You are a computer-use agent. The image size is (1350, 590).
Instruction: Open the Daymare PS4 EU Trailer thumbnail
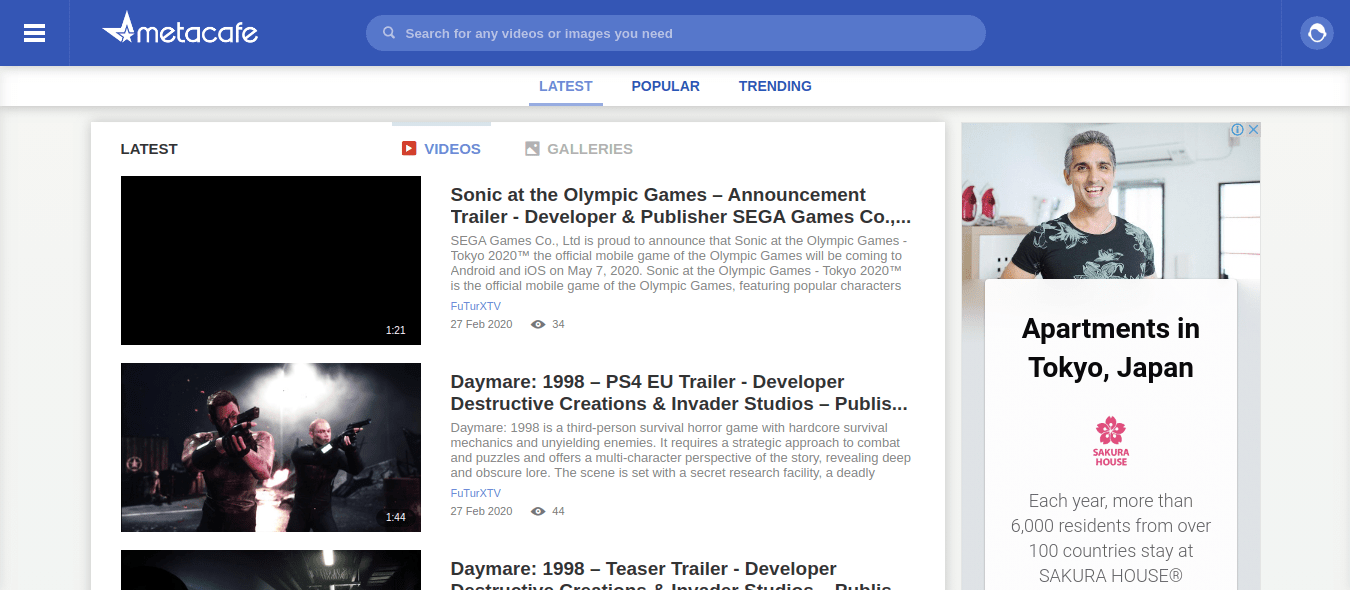pyautogui.click(x=271, y=447)
